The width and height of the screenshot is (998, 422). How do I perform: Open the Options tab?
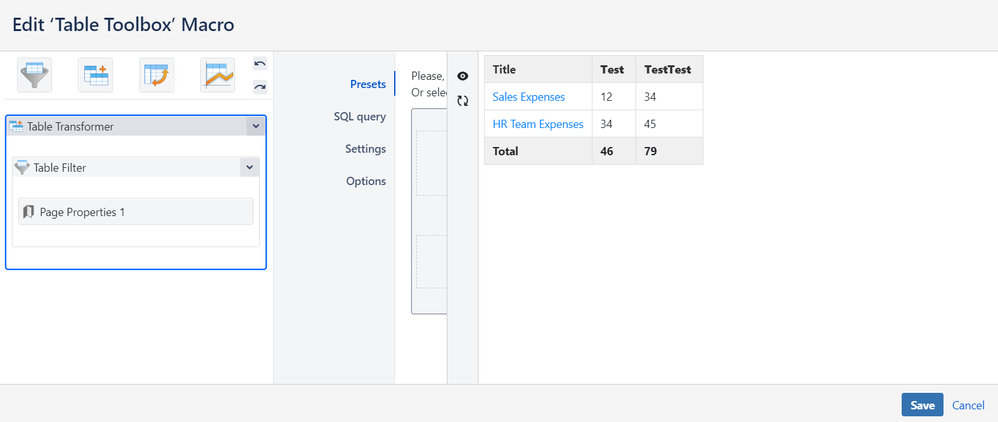click(x=365, y=181)
